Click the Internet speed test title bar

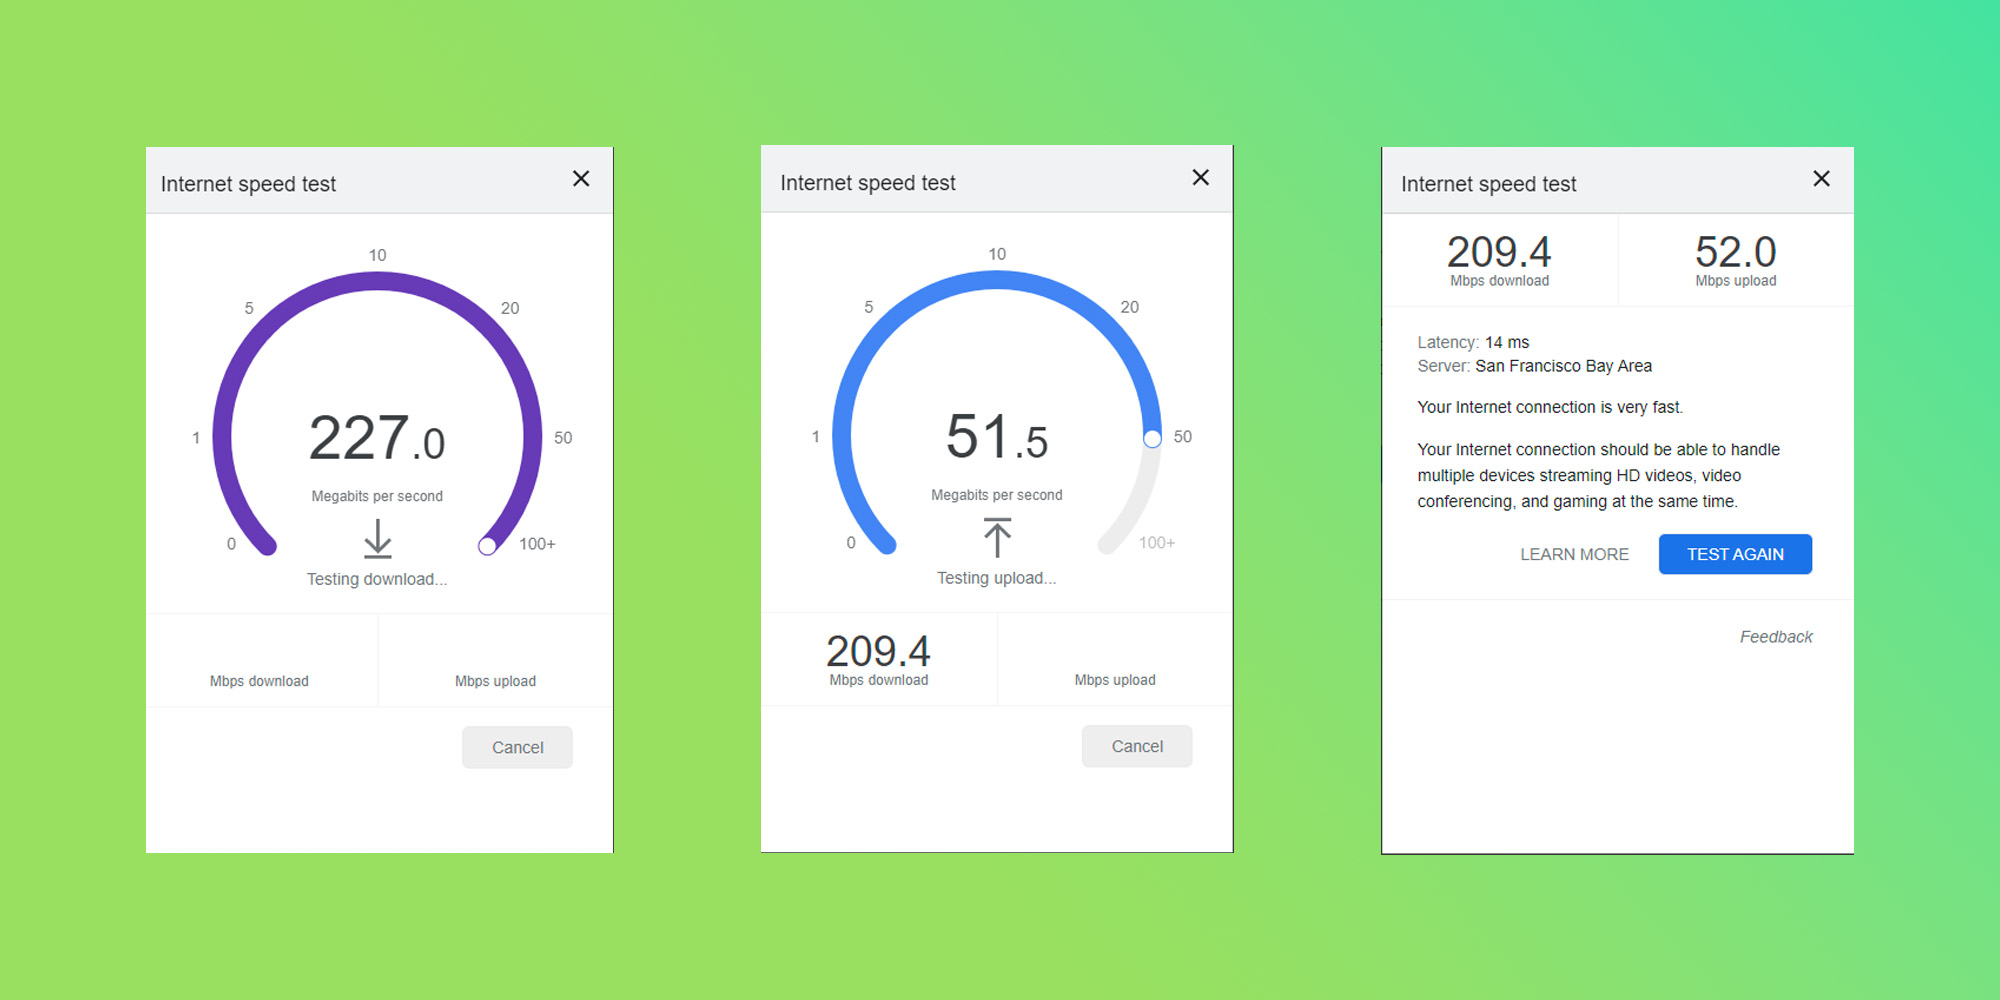[x=248, y=183]
